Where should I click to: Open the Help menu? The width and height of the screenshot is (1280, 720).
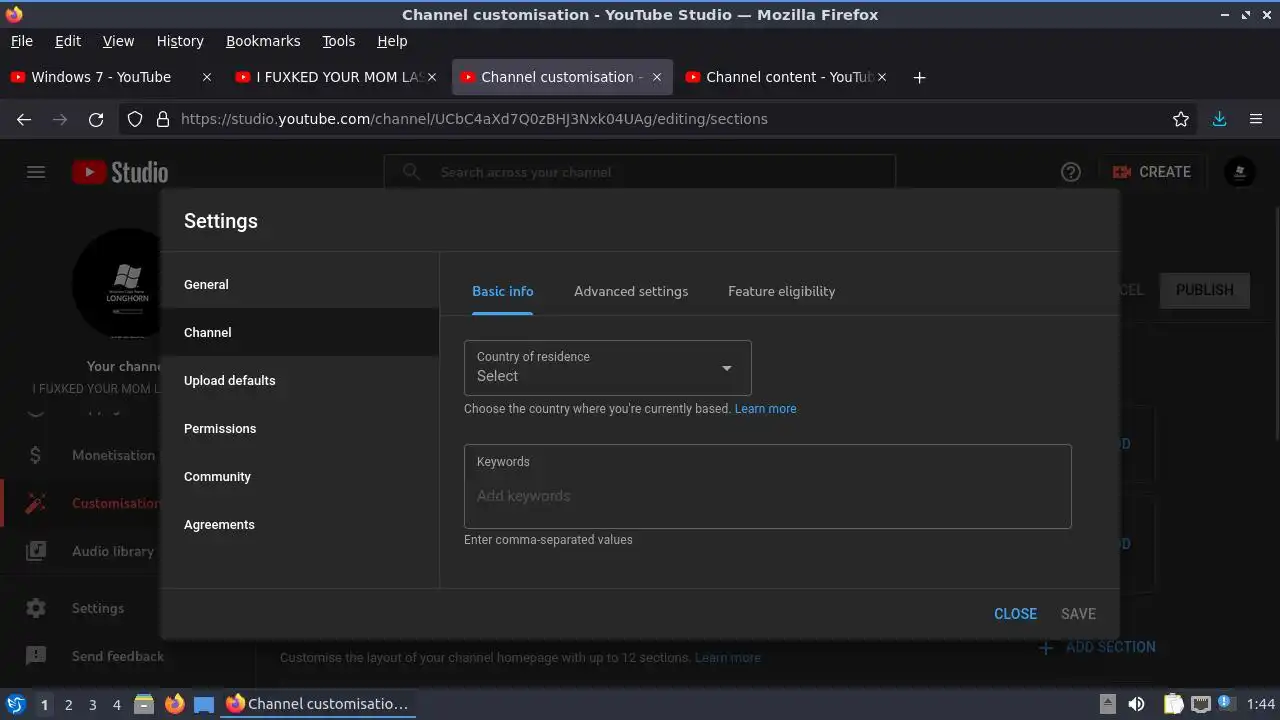pyautogui.click(x=392, y=41)
